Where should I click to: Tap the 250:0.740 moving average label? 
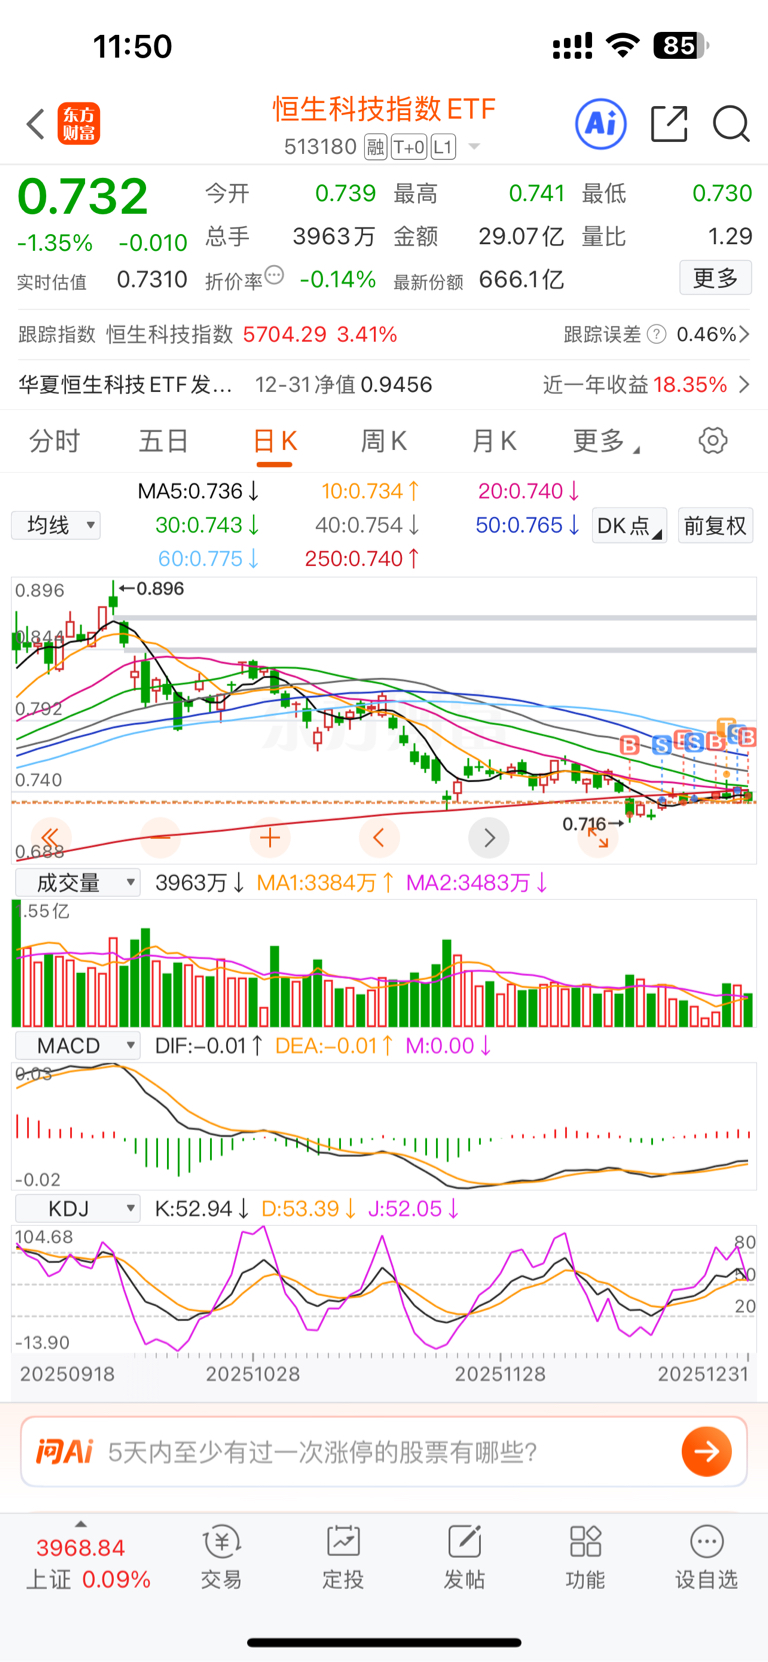[362, 559]
